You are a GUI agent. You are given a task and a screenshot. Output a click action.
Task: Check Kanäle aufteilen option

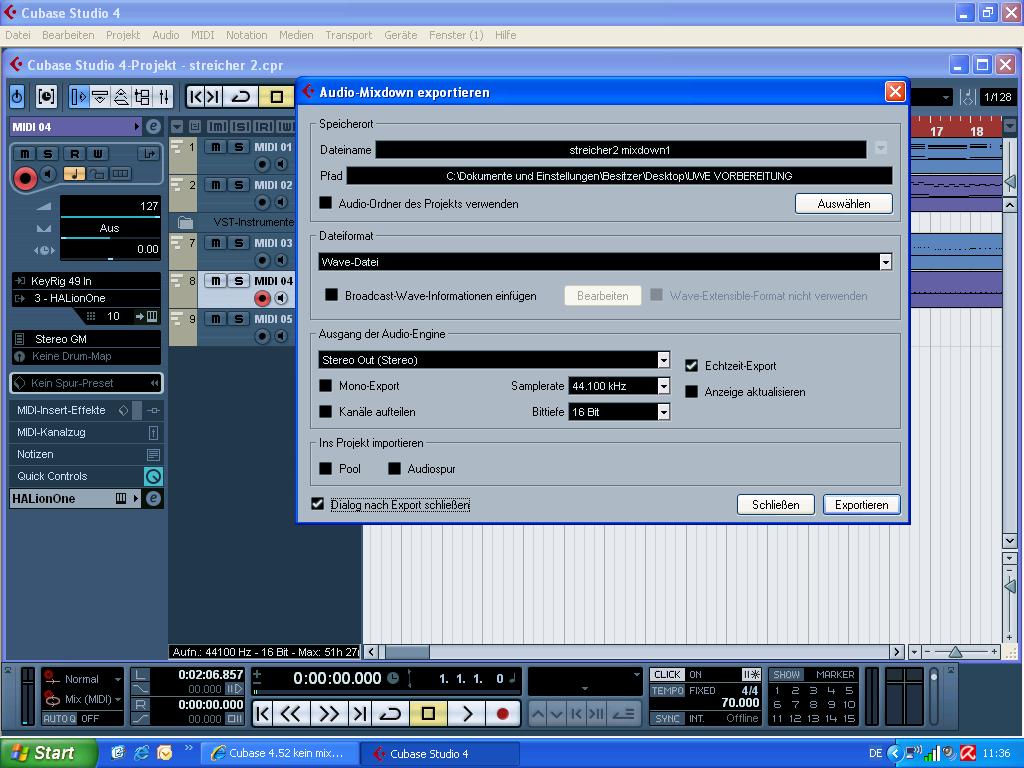coord(325,412)
